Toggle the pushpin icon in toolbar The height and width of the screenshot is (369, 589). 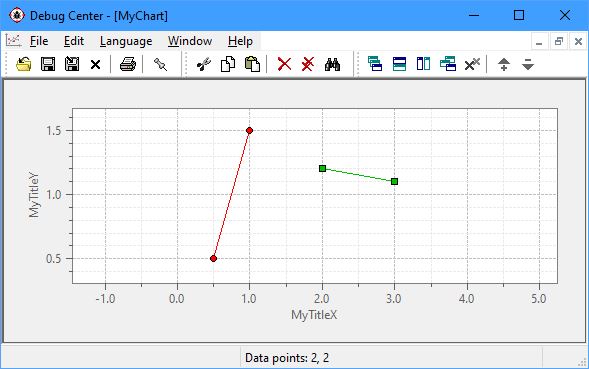[x=160, y=64]
